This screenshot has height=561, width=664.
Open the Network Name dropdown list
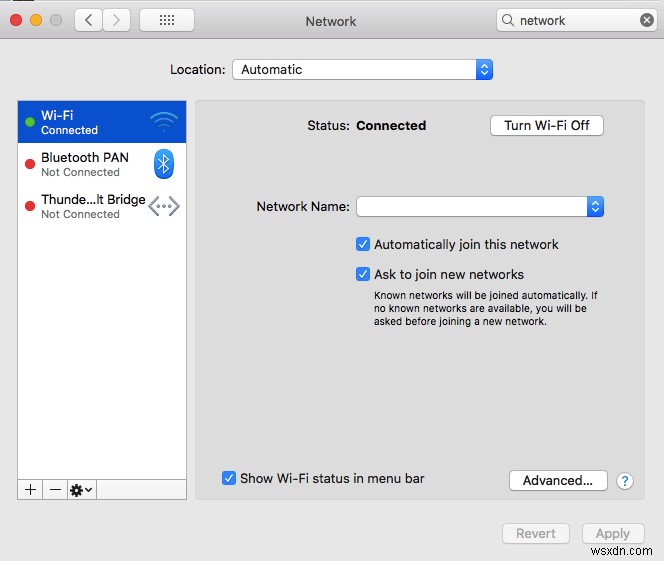(480, 207)
